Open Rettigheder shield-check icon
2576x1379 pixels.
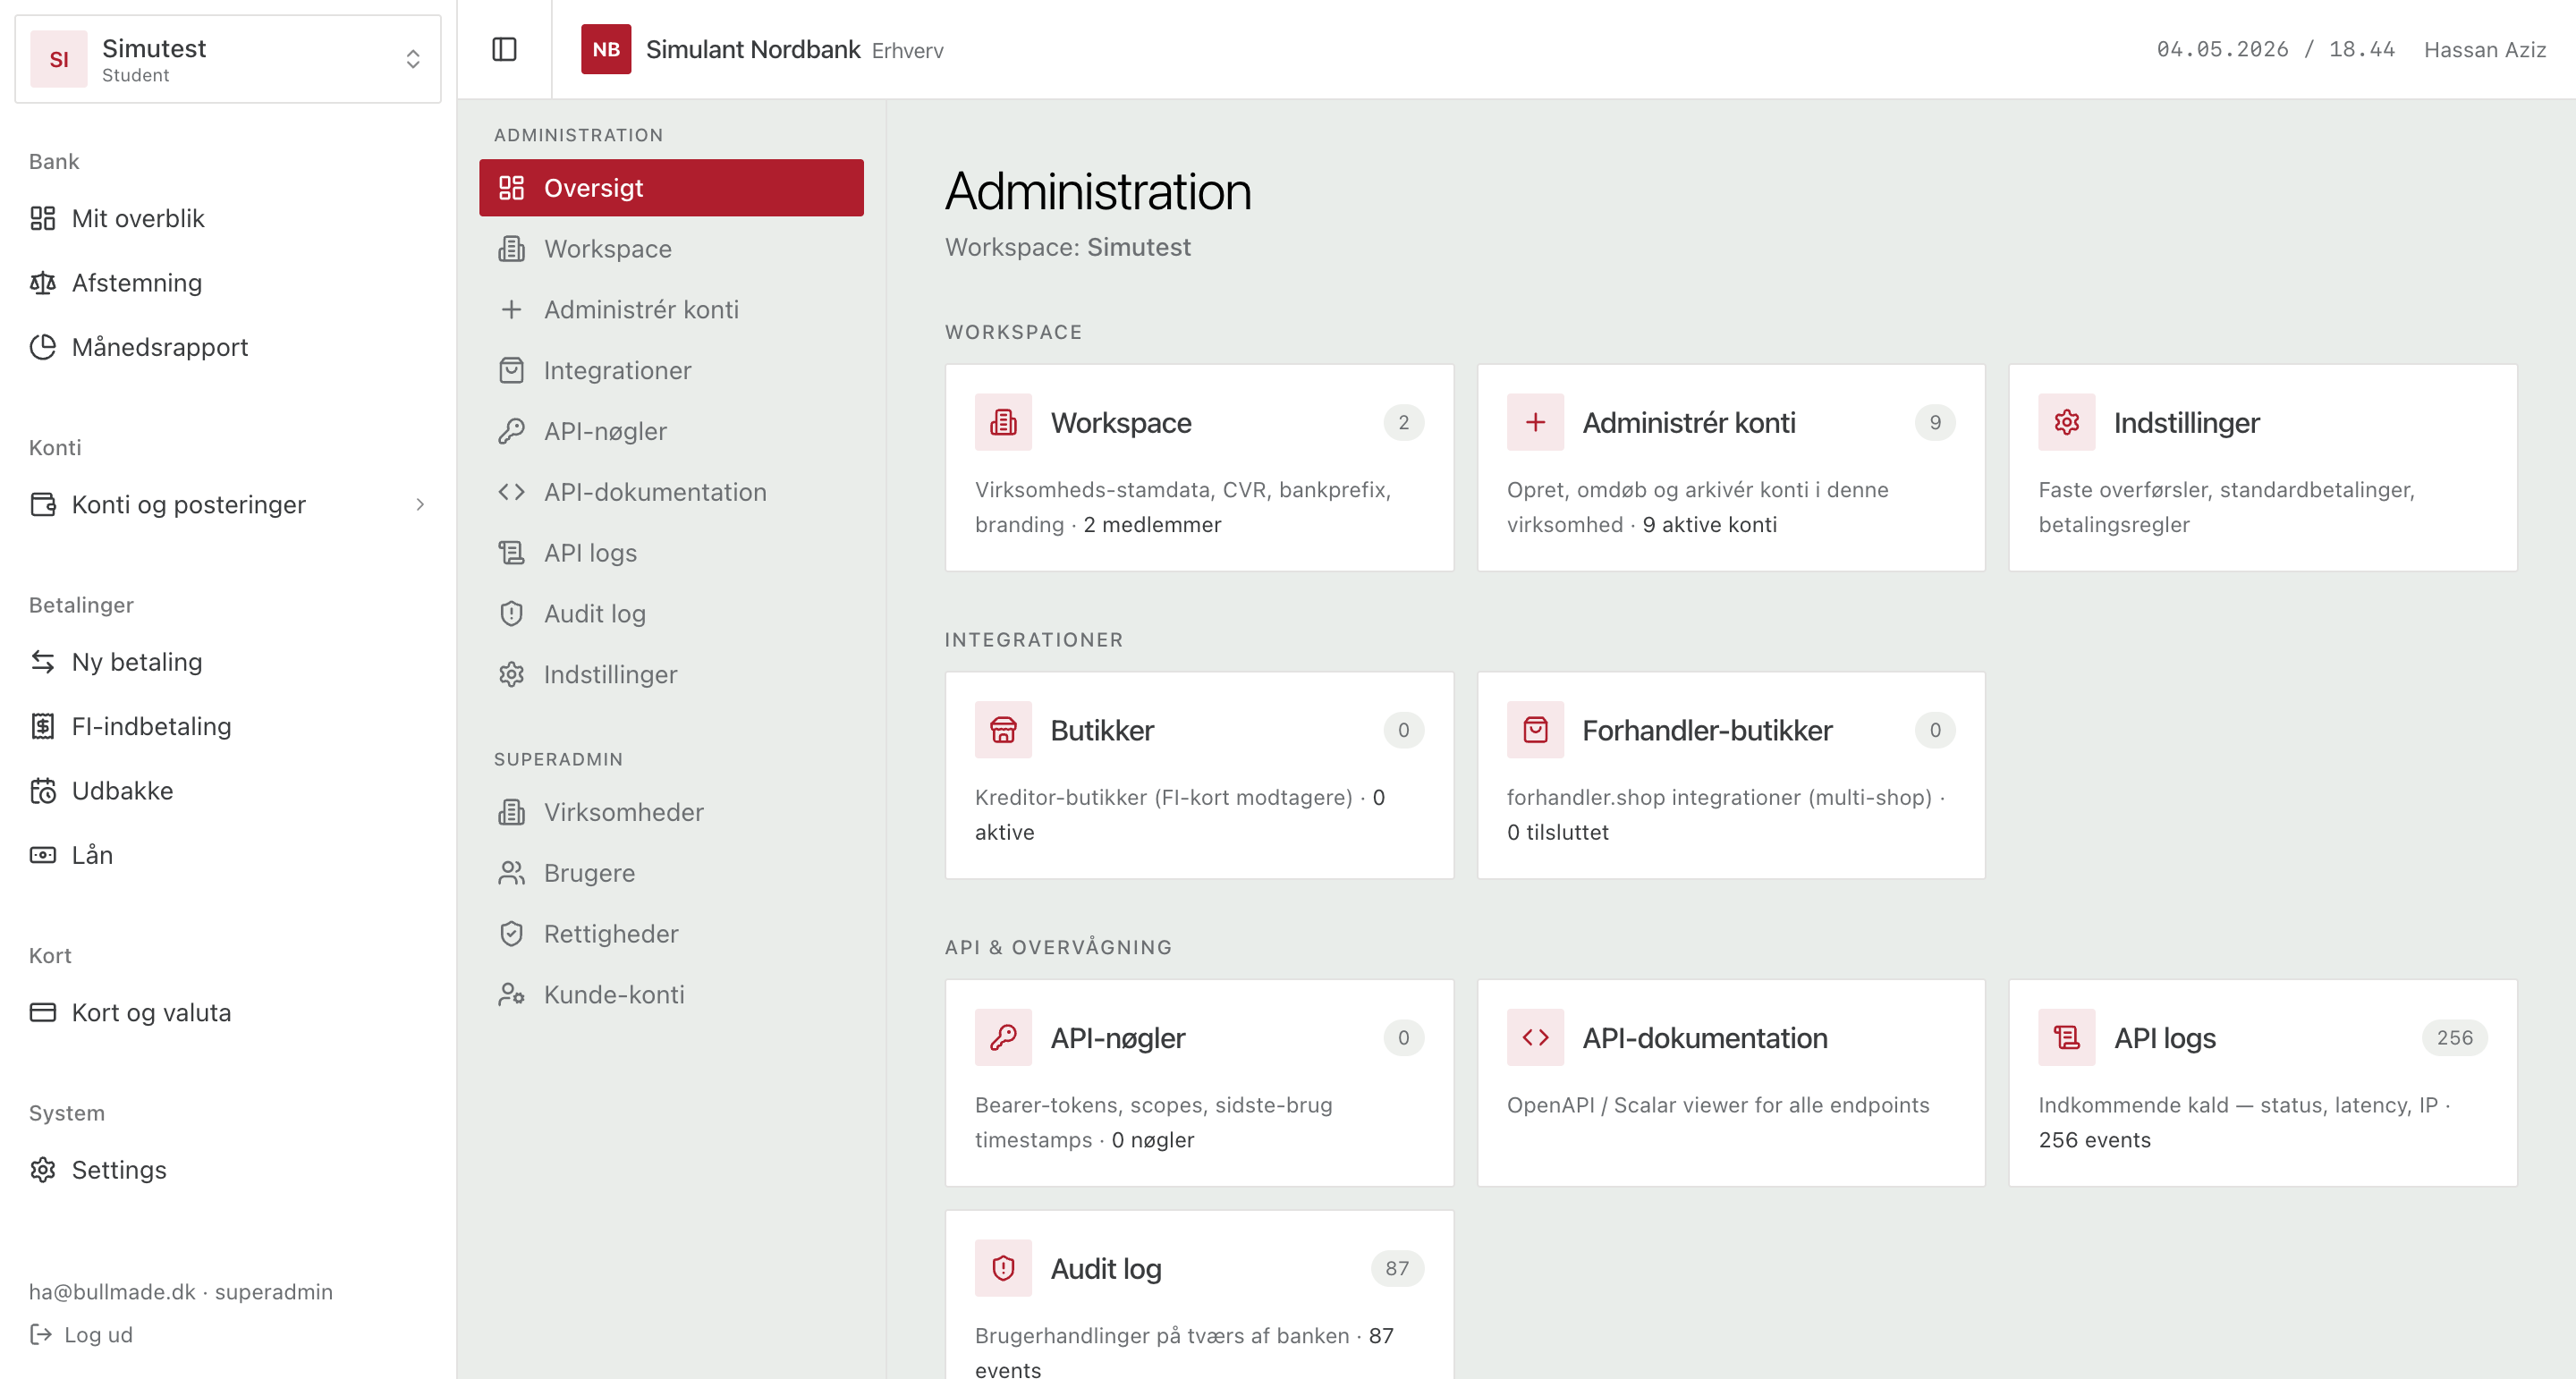point(511,934)
